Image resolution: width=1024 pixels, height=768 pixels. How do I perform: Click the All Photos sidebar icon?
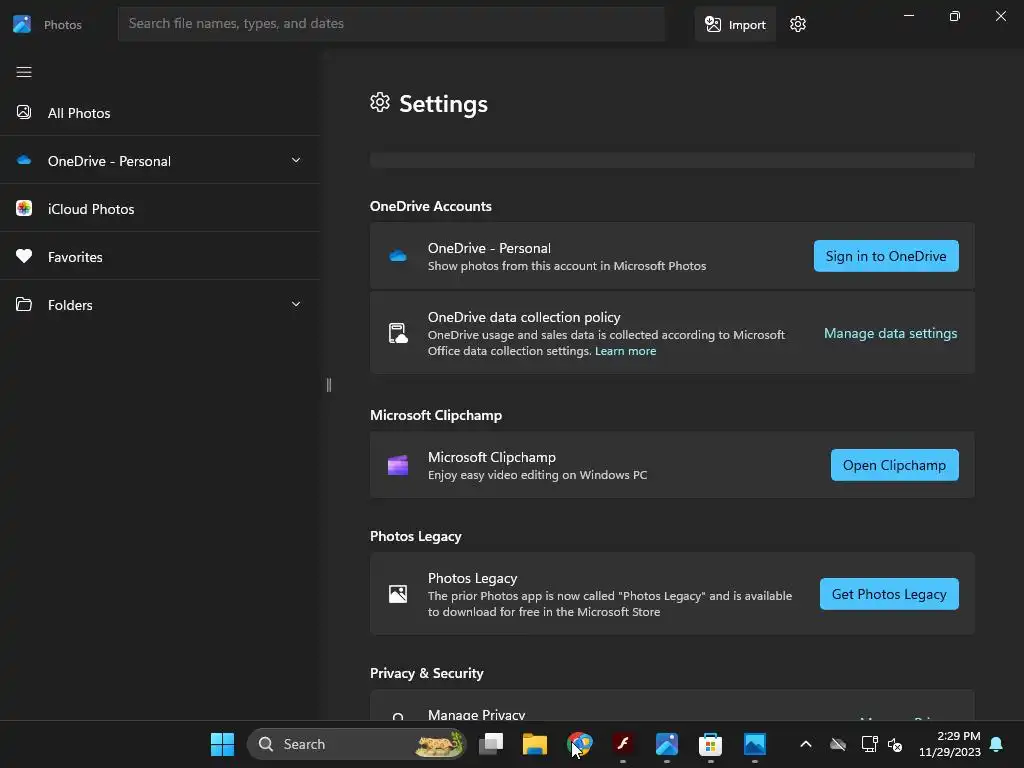pos(24,112)
